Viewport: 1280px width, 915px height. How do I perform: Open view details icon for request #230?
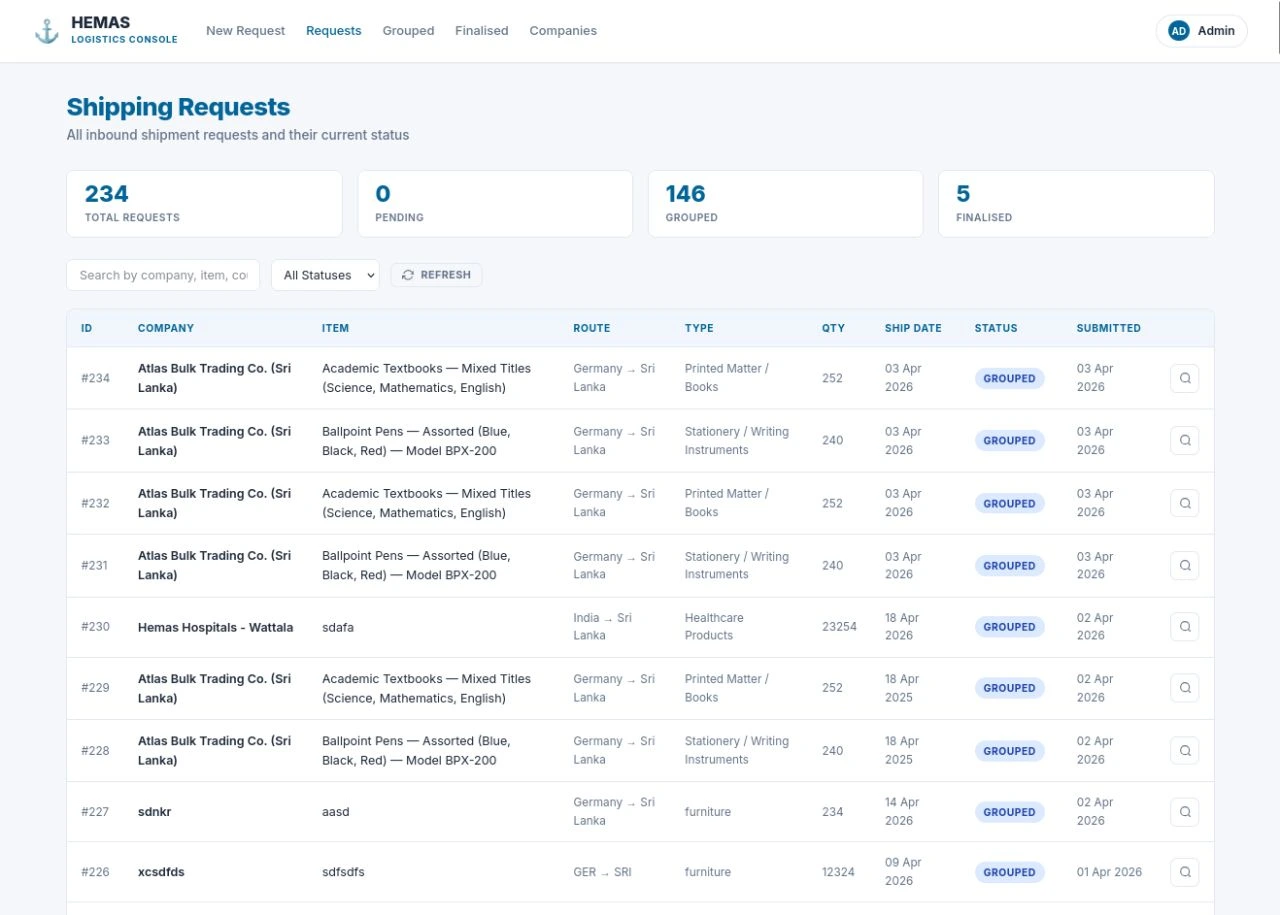(1185, 627)
